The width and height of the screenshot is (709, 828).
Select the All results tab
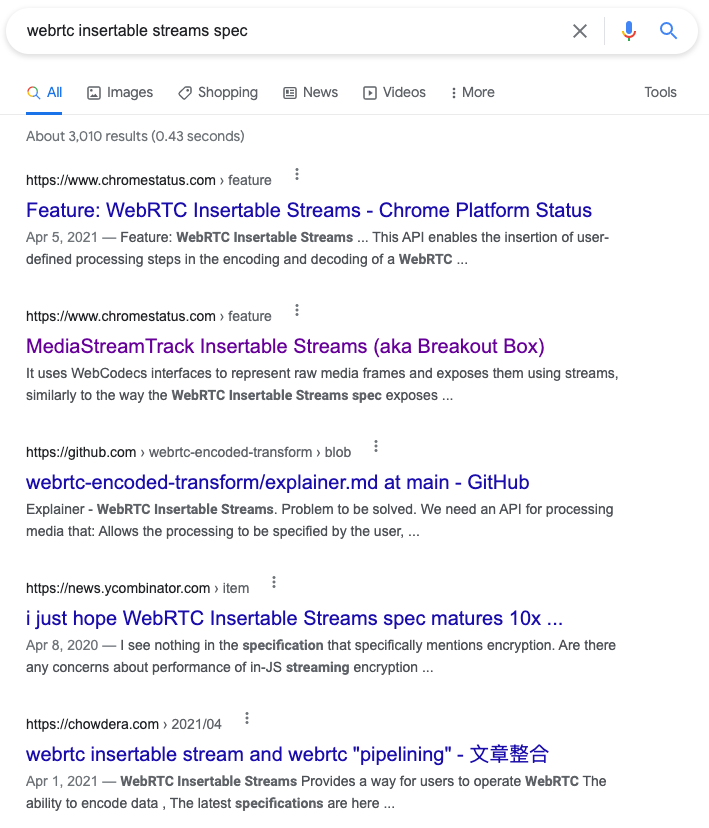point(44,93)
